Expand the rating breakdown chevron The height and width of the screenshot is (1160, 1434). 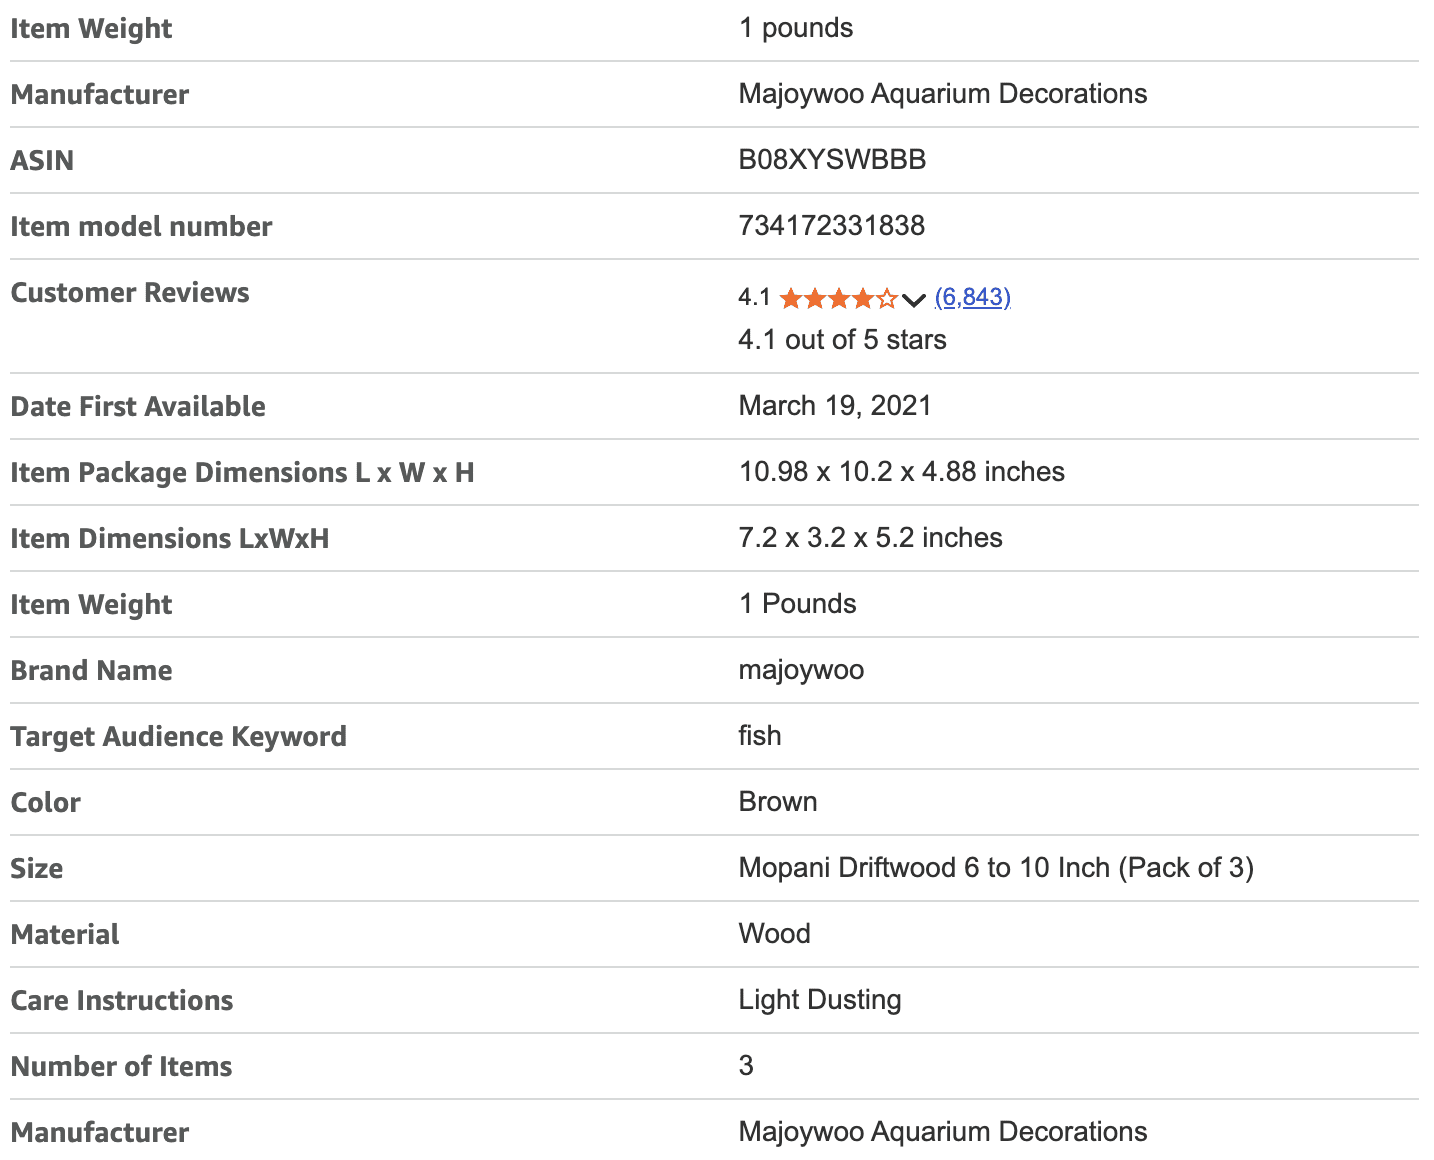pos(913,299)
